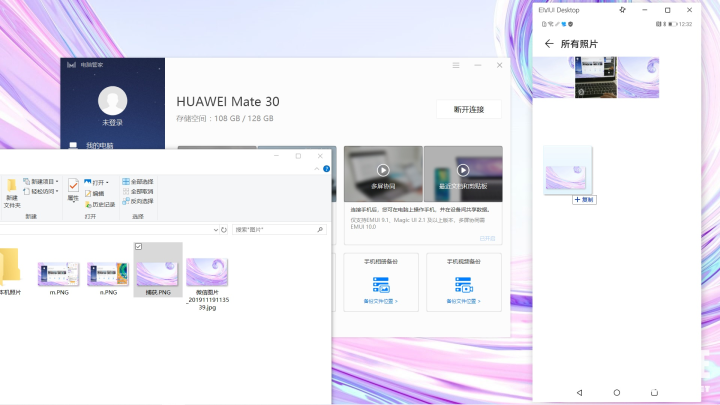Click History in the ribbon Open group
This screenshot has height=405, width=720.
[100, 204]
